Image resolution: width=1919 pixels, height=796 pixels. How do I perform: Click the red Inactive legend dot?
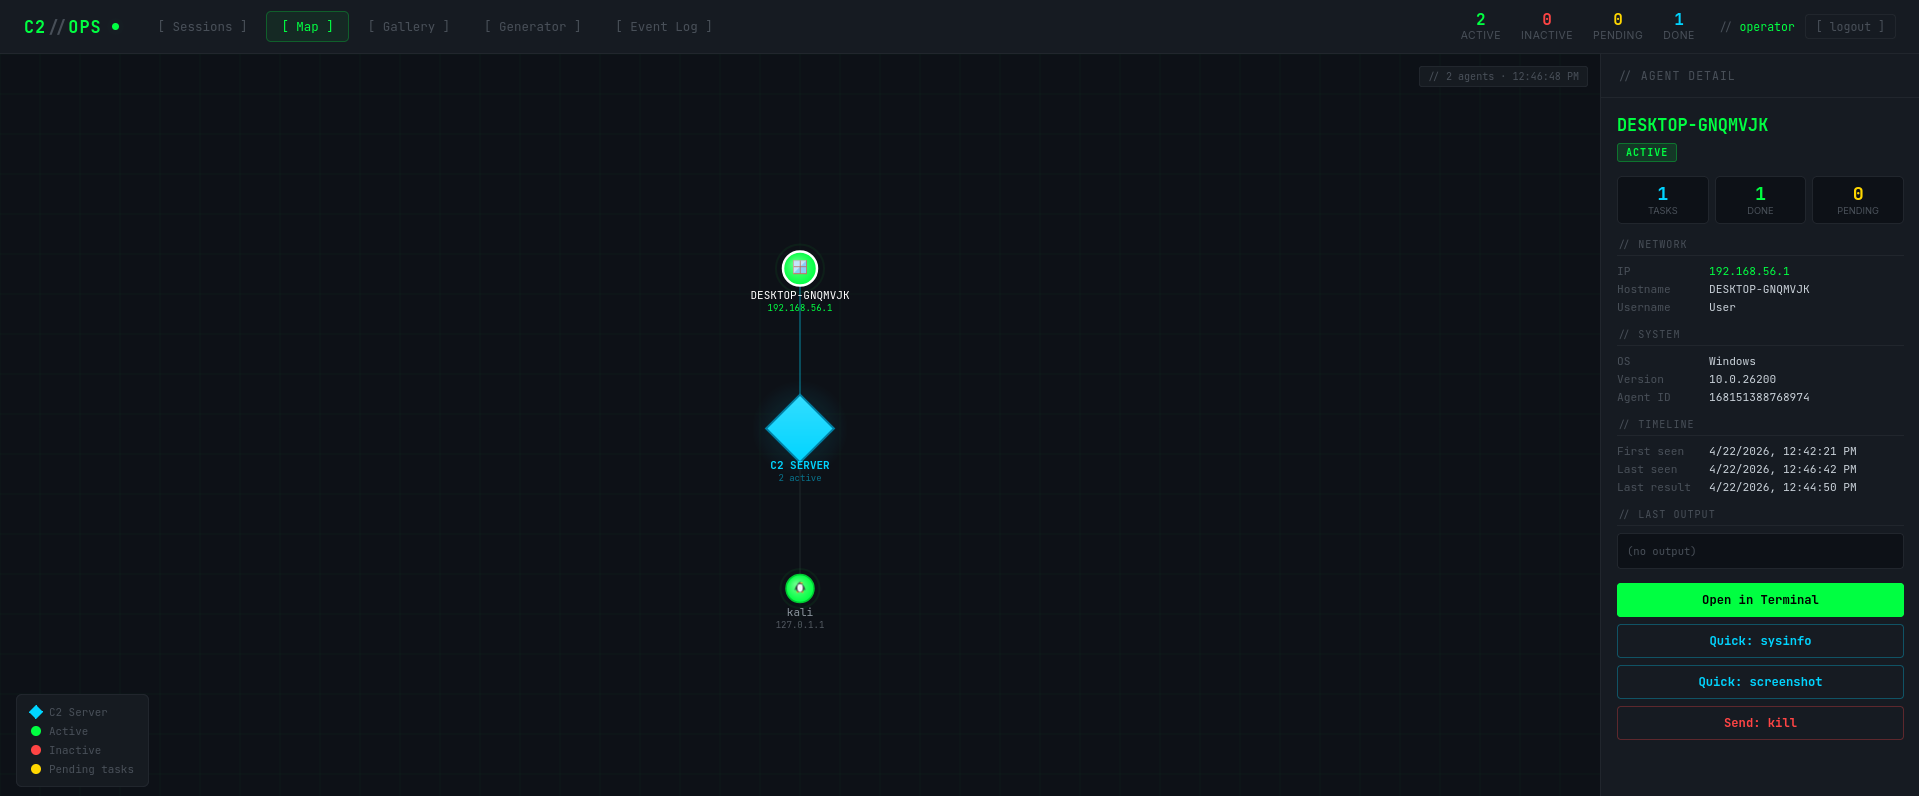(x=36, y=750)
